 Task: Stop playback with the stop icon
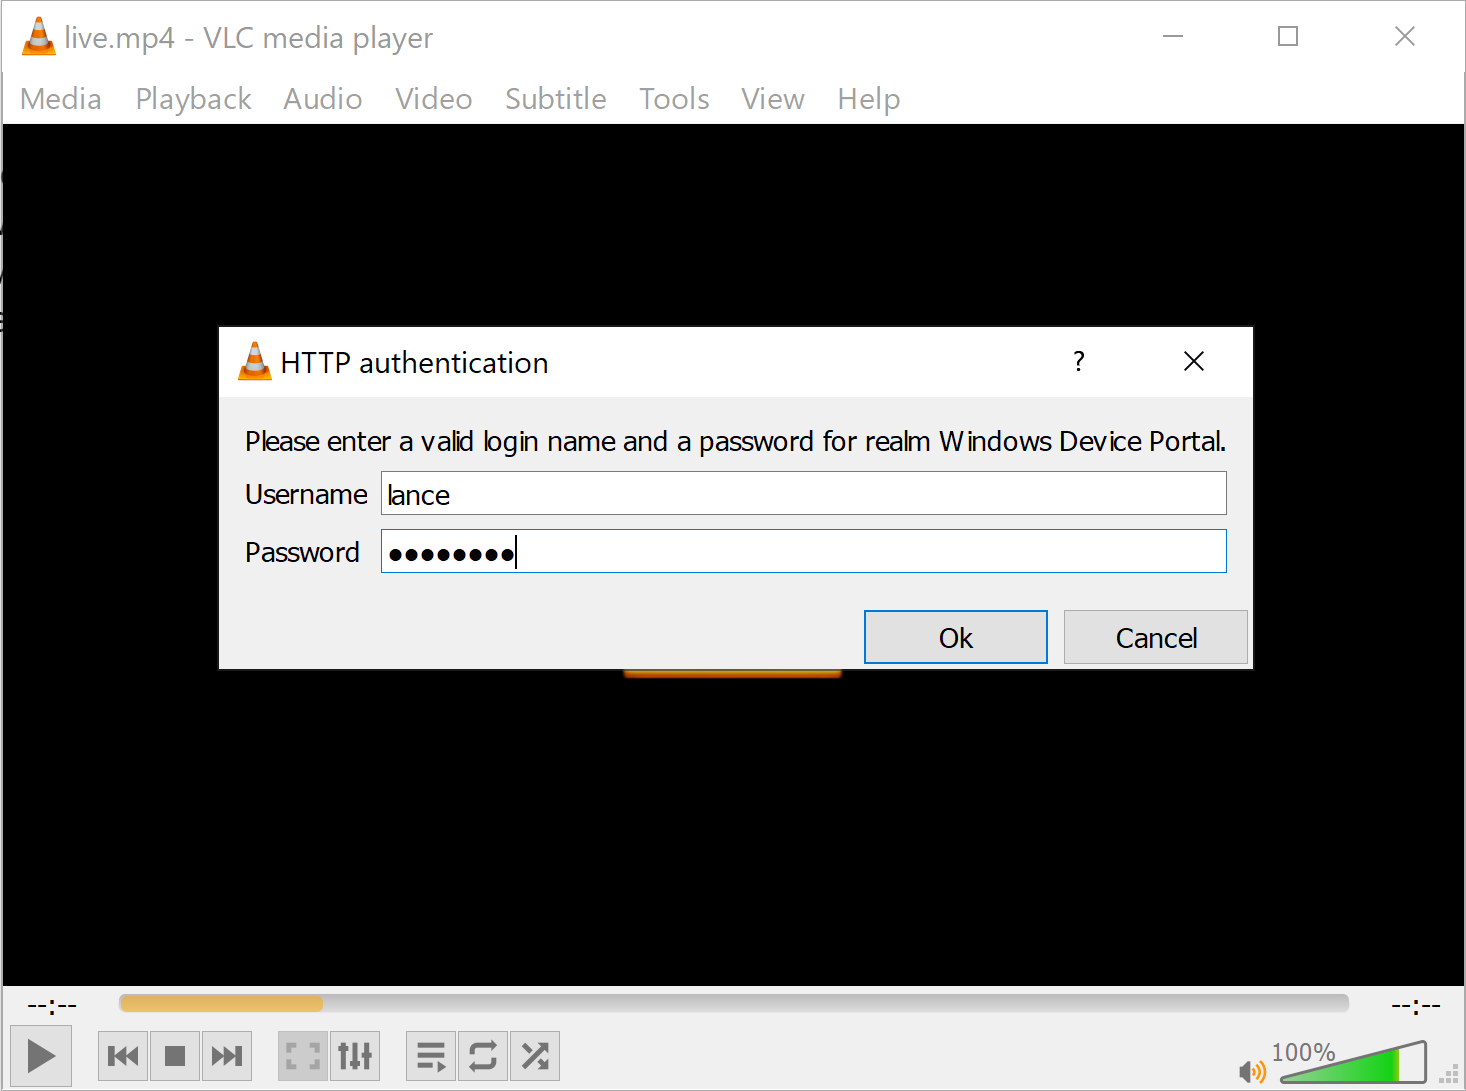point(175,1056)
